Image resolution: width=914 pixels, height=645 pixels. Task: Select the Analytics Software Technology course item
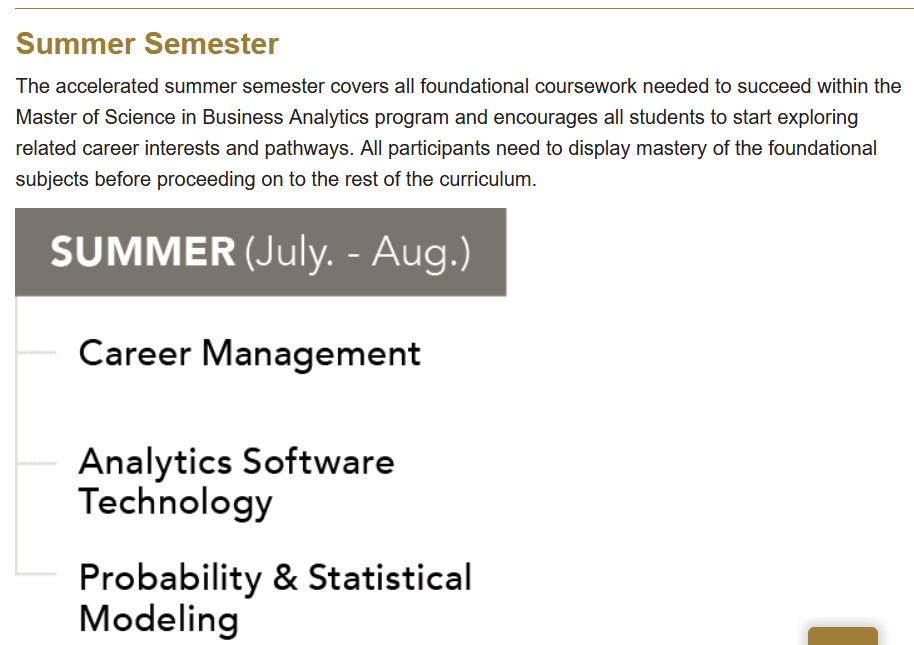pyautogui.click(x=236, y=482)
